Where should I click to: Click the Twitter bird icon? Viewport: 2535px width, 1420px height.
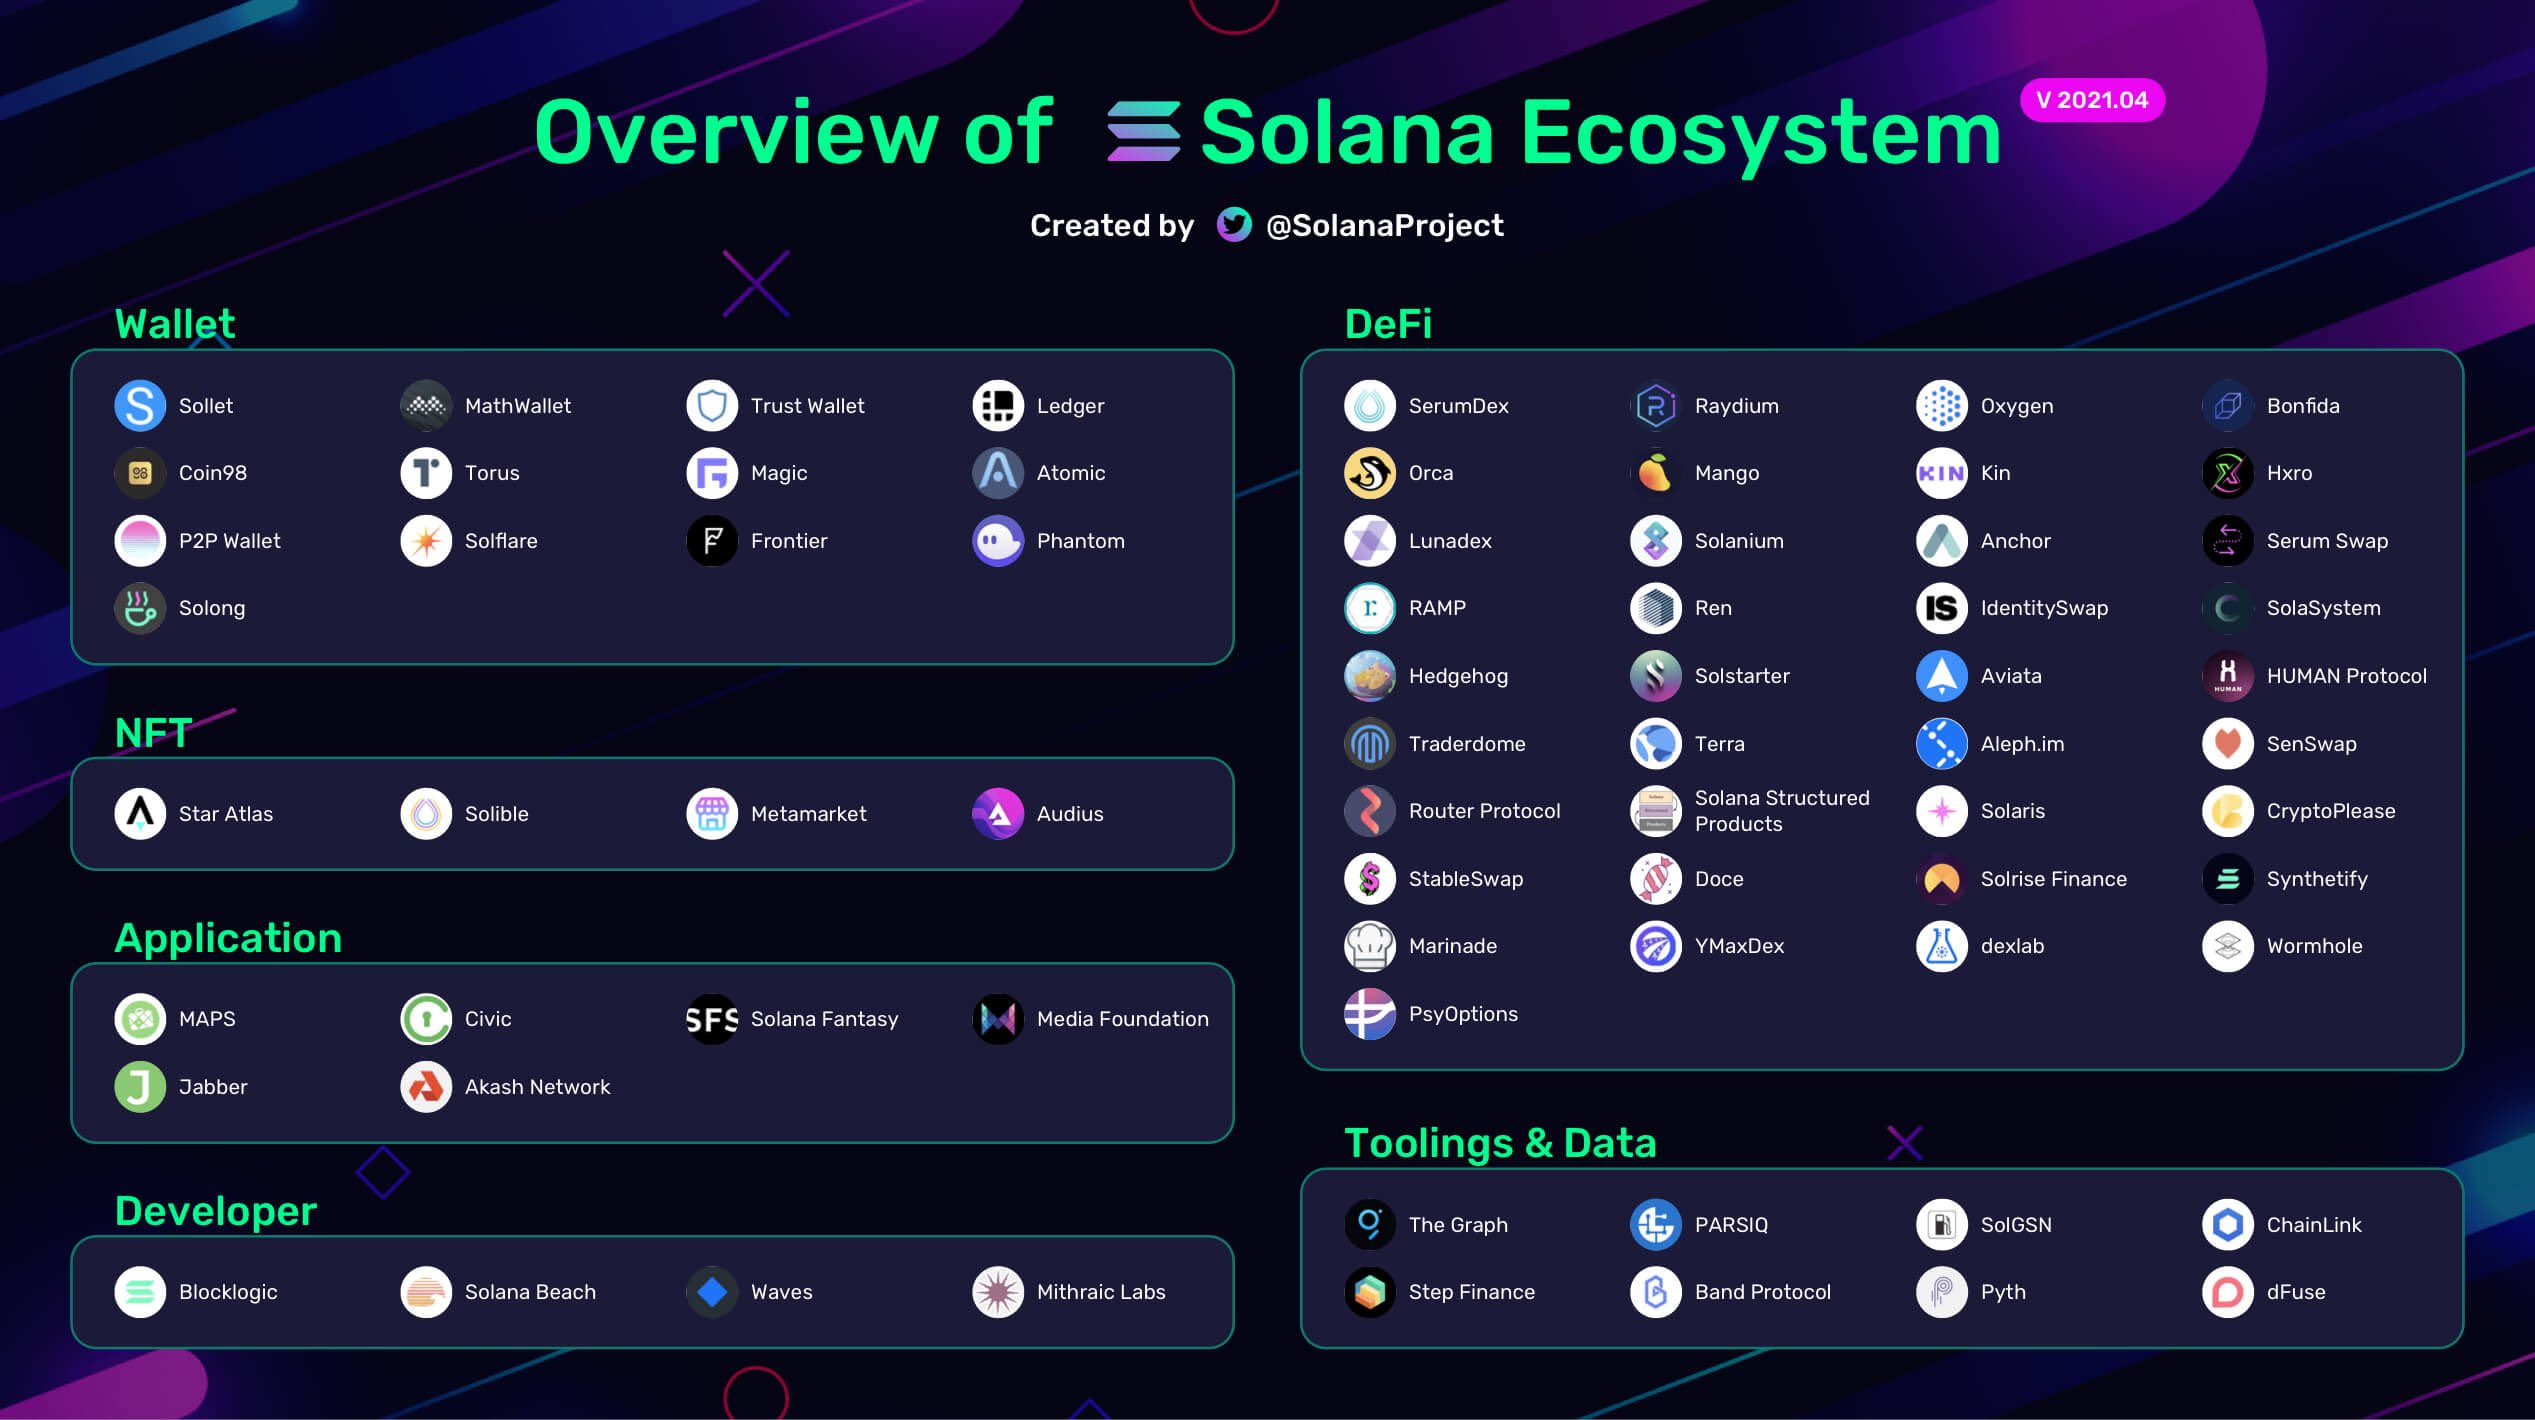coord(1233,225)
